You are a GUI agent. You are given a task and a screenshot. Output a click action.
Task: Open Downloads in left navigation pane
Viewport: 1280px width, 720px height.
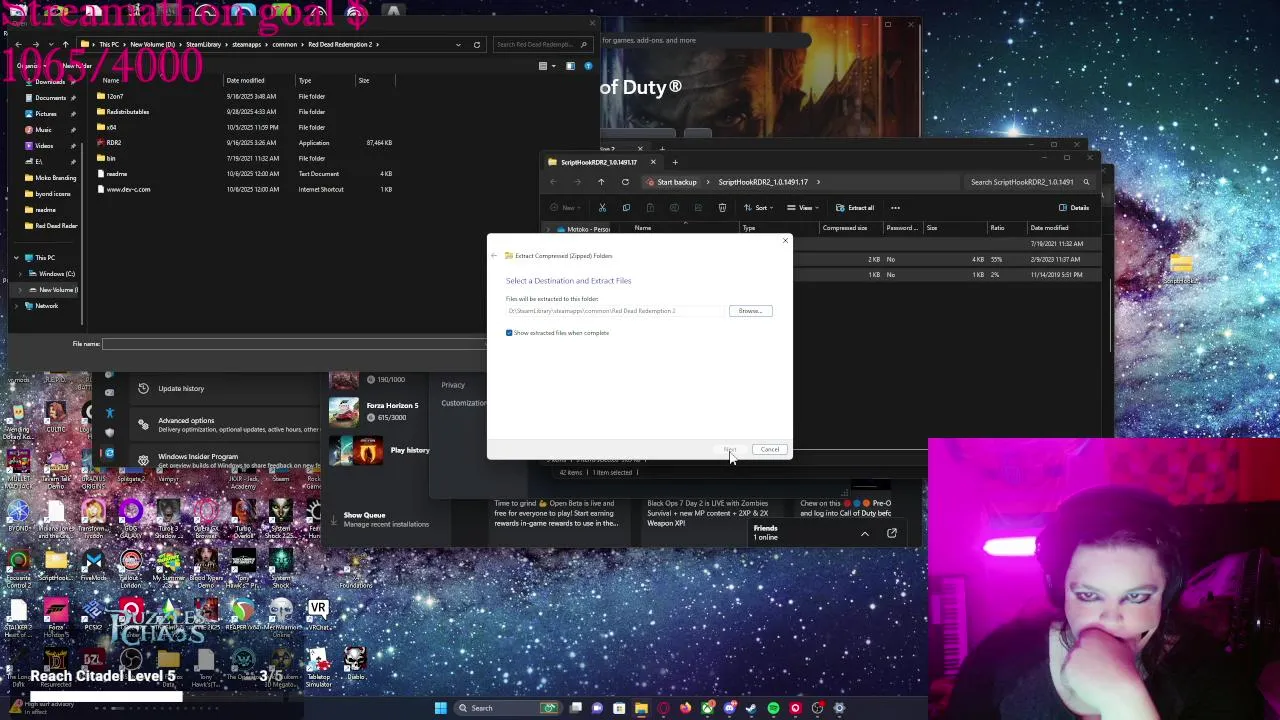[50, 82]
